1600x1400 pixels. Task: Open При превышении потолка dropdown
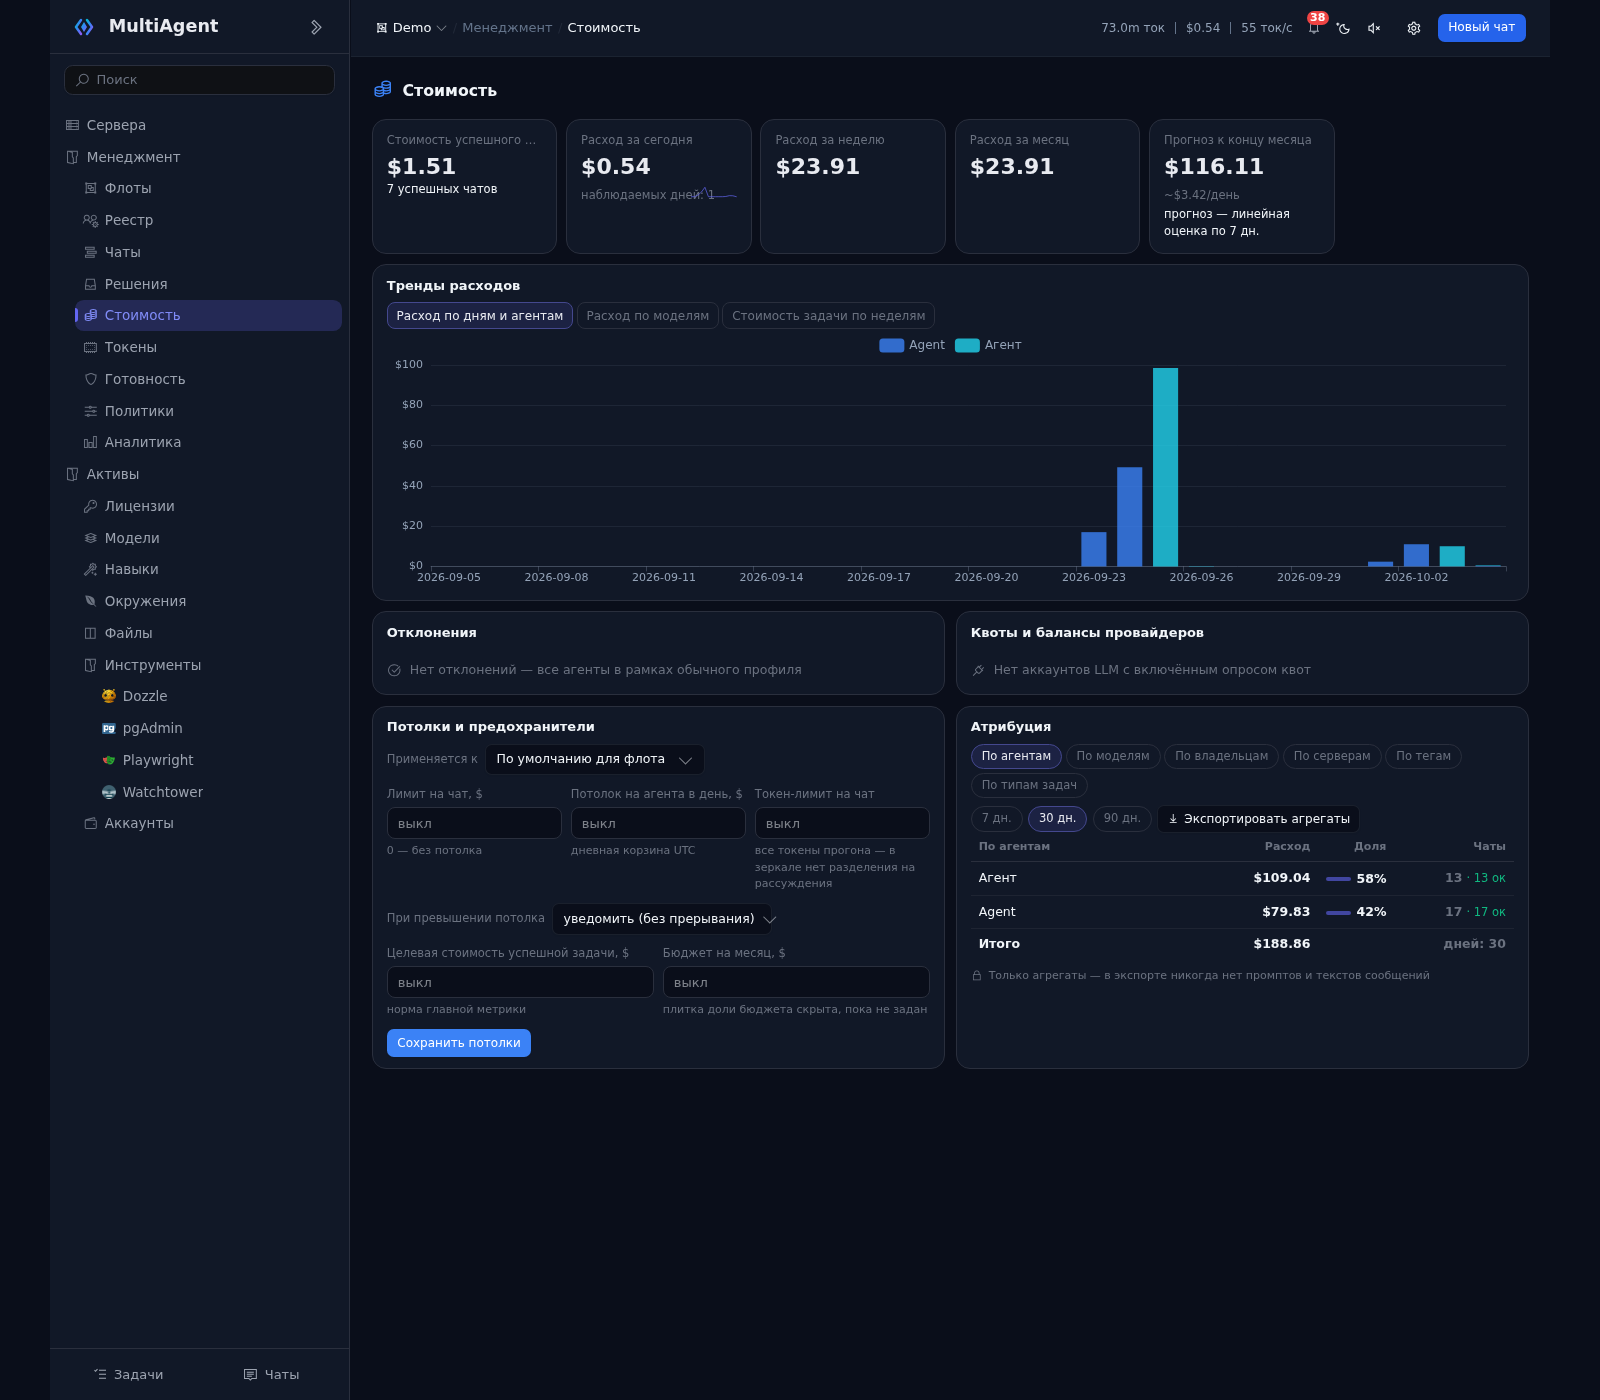tap(664, 919)
